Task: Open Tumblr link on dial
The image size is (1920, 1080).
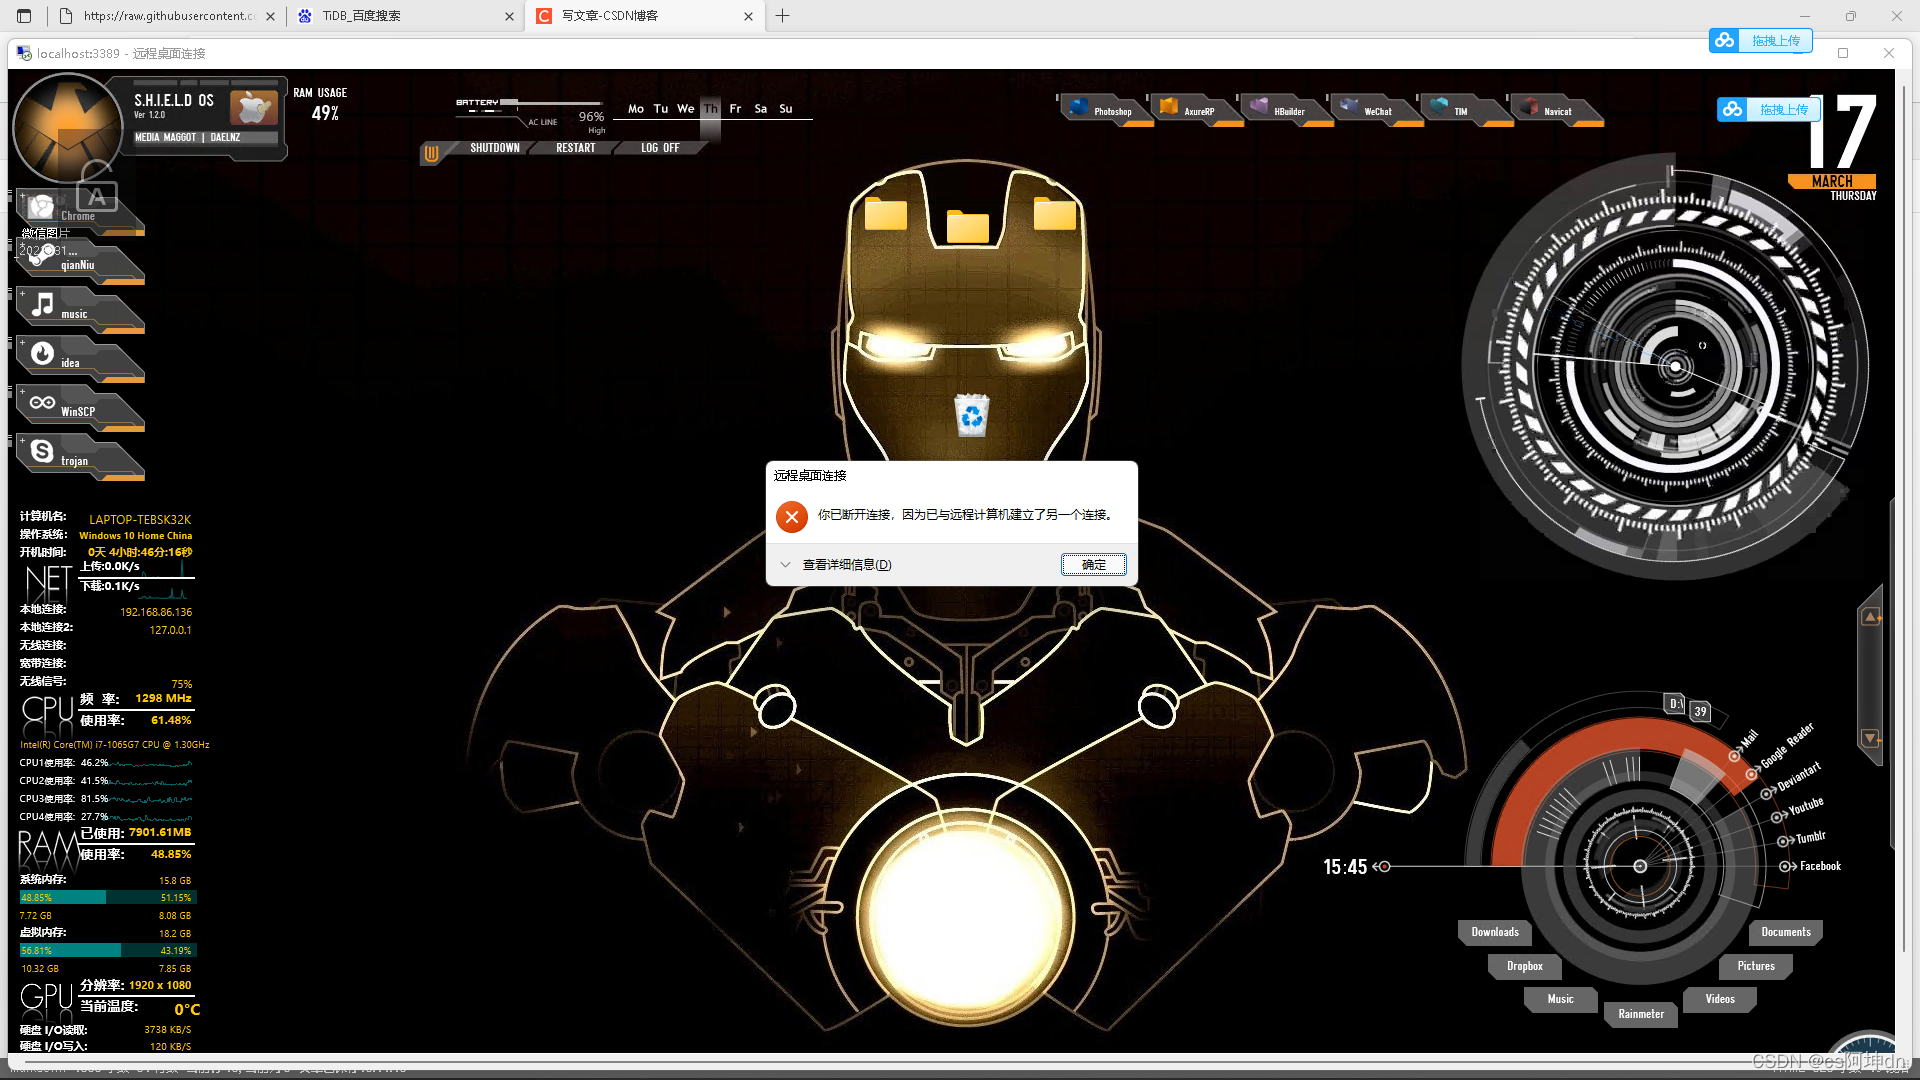Action: pos(1809,838)
